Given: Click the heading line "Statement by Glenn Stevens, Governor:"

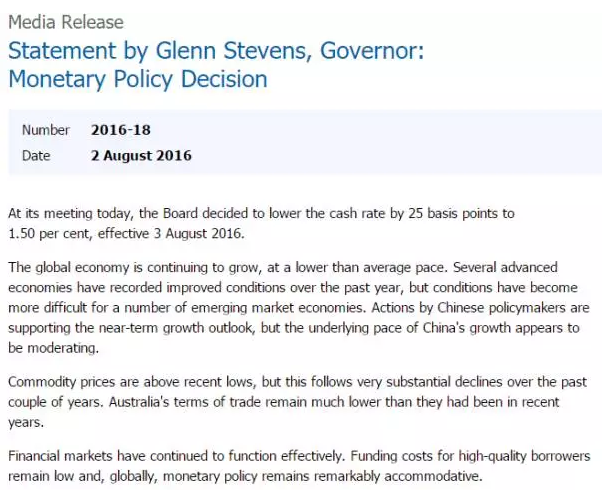Looking at the screenshot, I should (216, 51).
